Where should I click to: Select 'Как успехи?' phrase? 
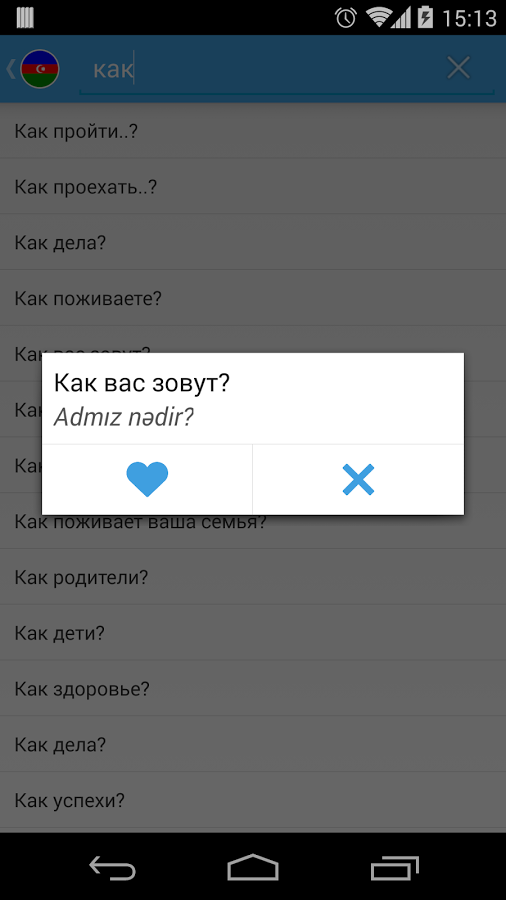tap(253, 800)
